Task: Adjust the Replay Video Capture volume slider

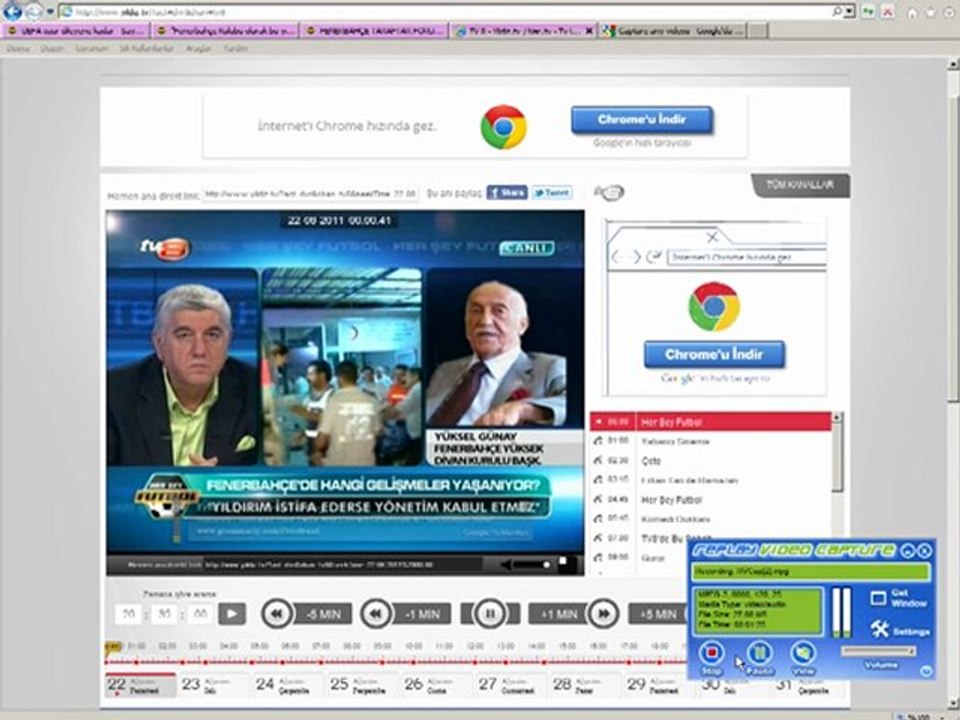Action: (x=878, y=651)
